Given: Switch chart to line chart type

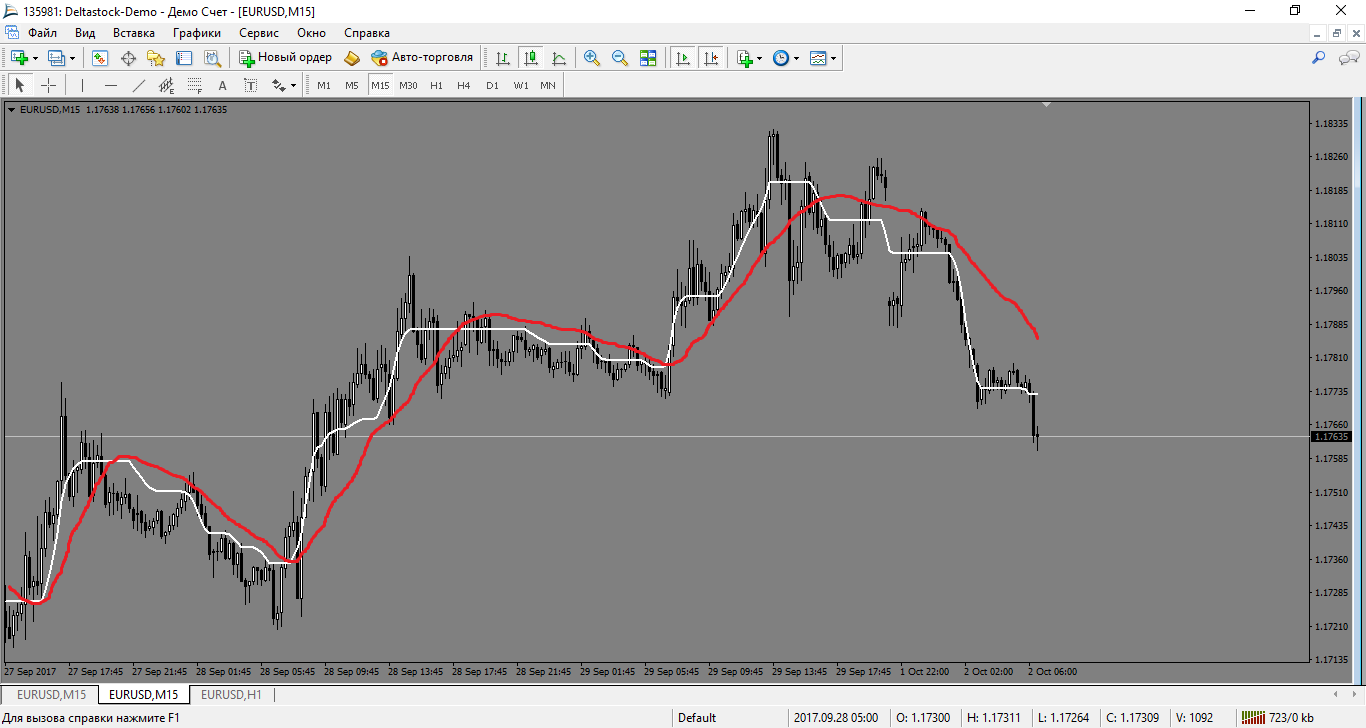Looking at the screenshot, I should click(x=559, y=58).
